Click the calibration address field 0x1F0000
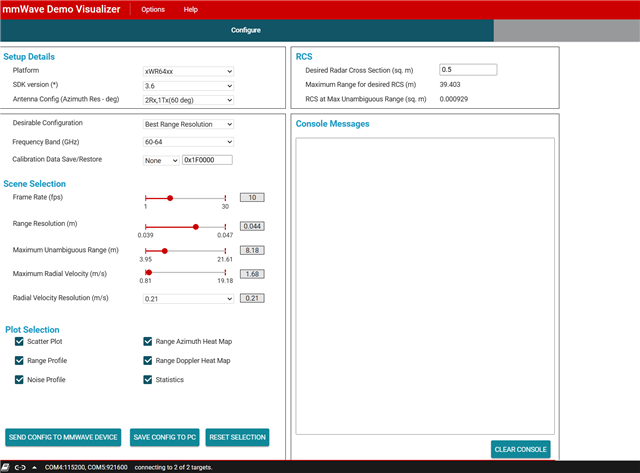640x473 pixels. 207,160
